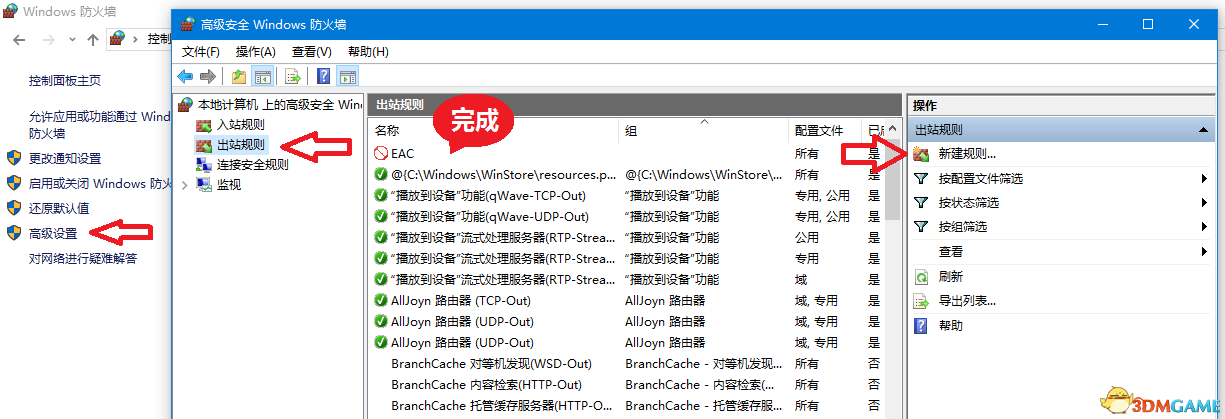Collapse the 出站规则 section in actions pane
Image resolution: width=1225 pixels, height=419 pixels.
pyautogui.click(x=1205, y=130)
